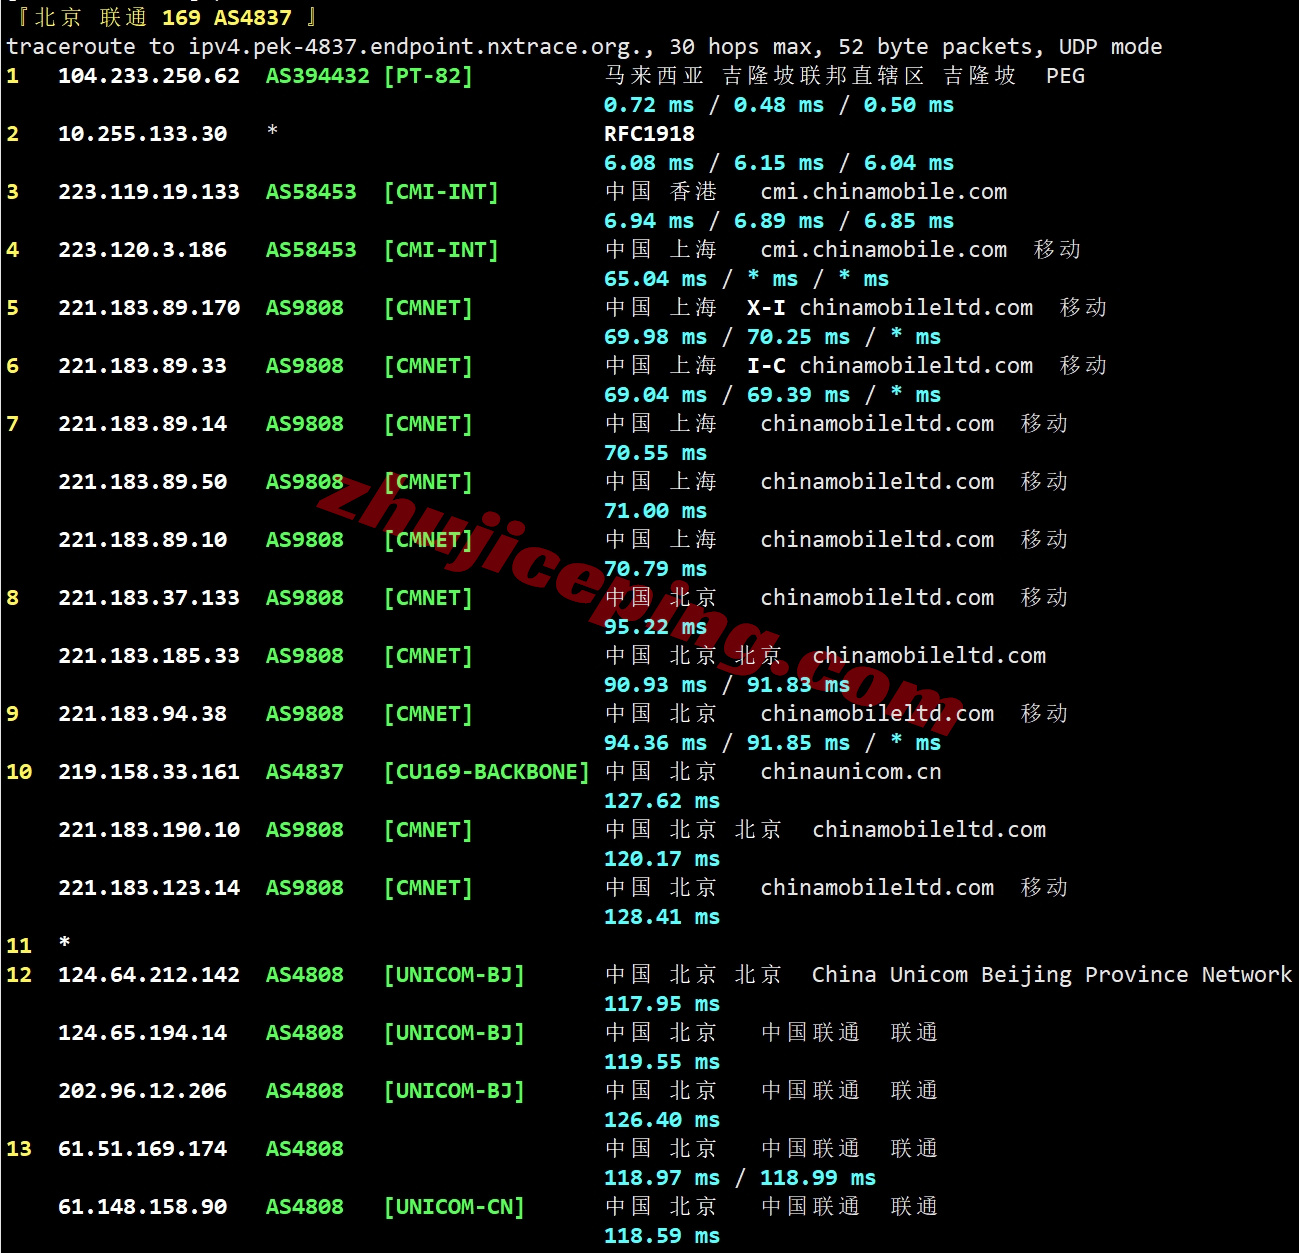Click China Unicom Beijing Province Network text
Image resolution: width=1299 pixels, height=1253 pixels.
tap(1052, 975)
